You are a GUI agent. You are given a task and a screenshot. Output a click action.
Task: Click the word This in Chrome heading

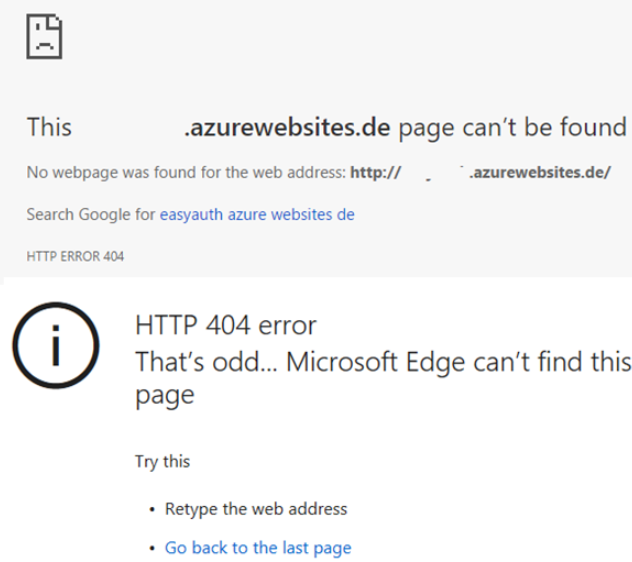(49, 127)
